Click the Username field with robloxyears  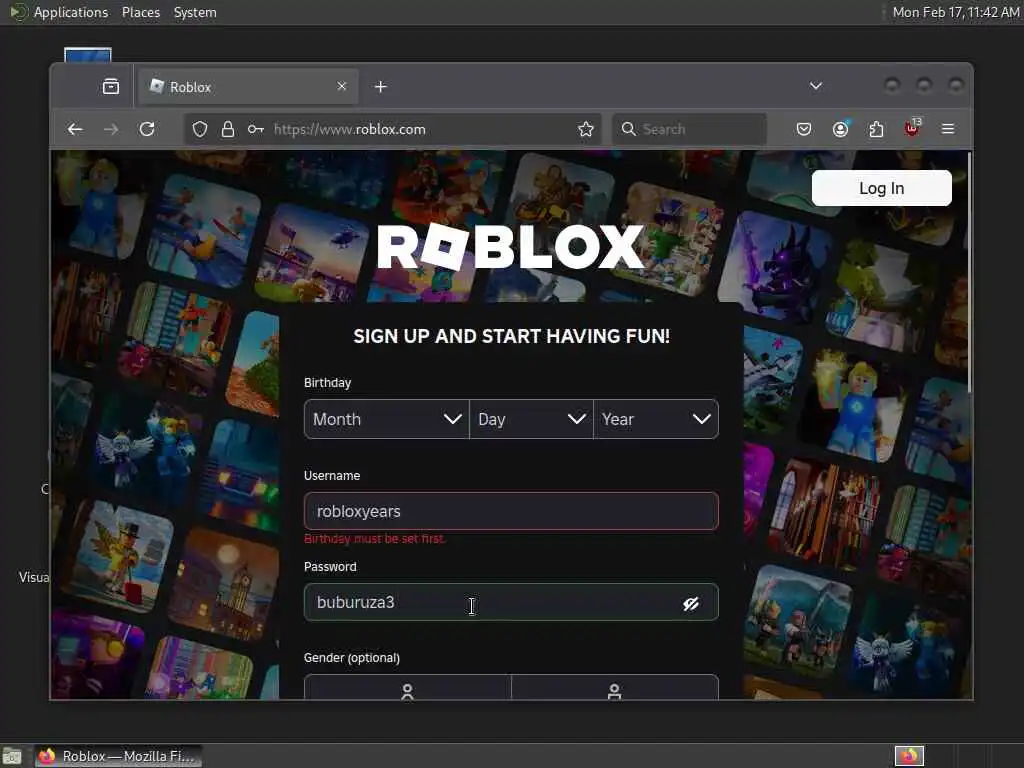pyautogui.click(x=511, y=511)
